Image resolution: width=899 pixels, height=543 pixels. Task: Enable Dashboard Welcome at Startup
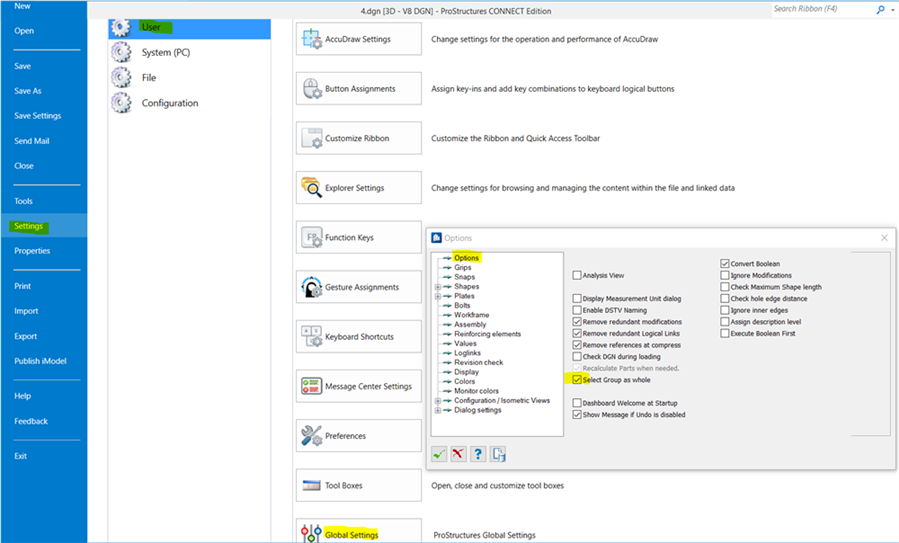point(577,403)
